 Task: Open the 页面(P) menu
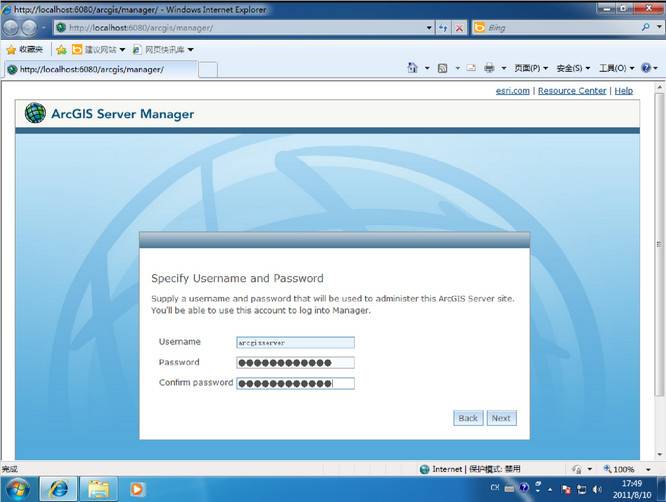[531, 68]
